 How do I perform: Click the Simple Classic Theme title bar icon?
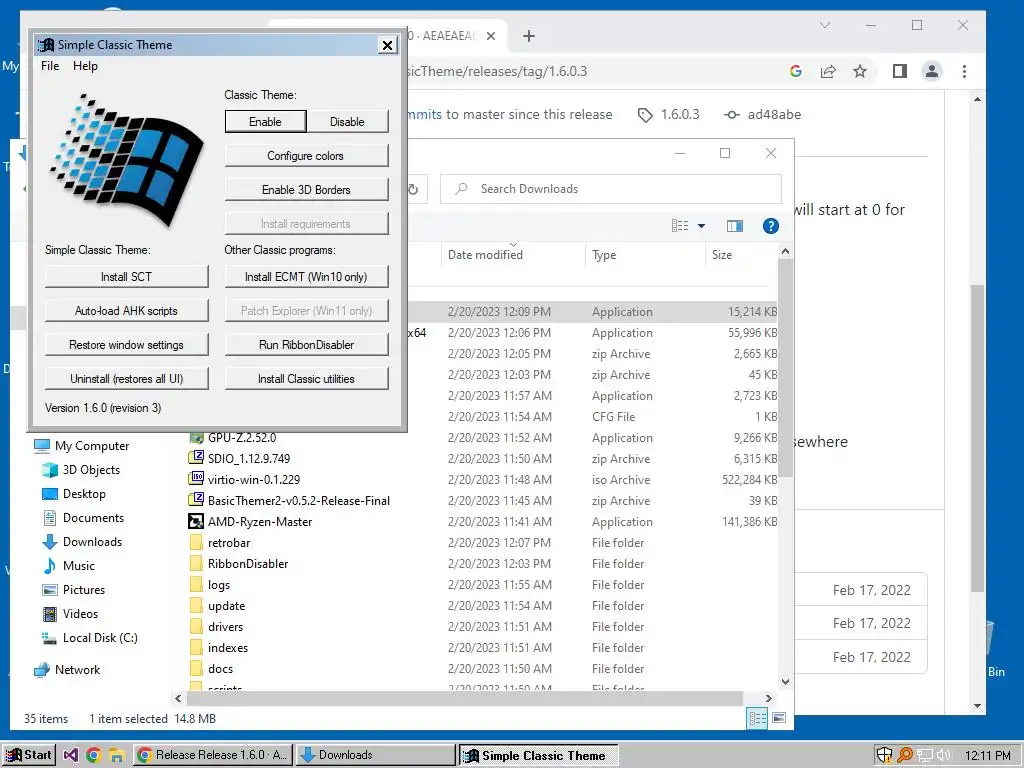(46, 44)
